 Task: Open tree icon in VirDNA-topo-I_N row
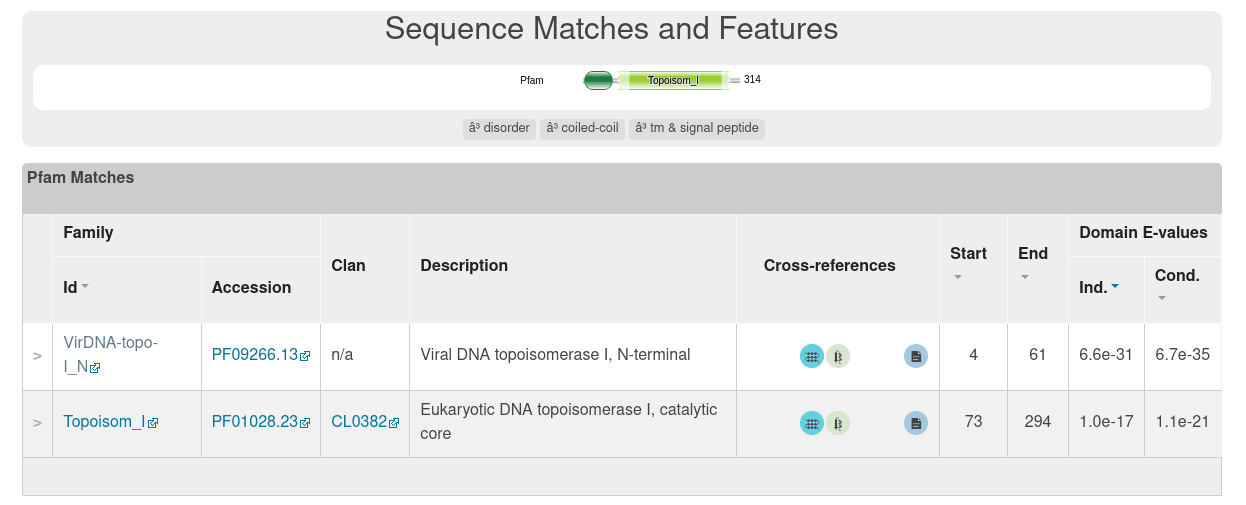(838, 356)
